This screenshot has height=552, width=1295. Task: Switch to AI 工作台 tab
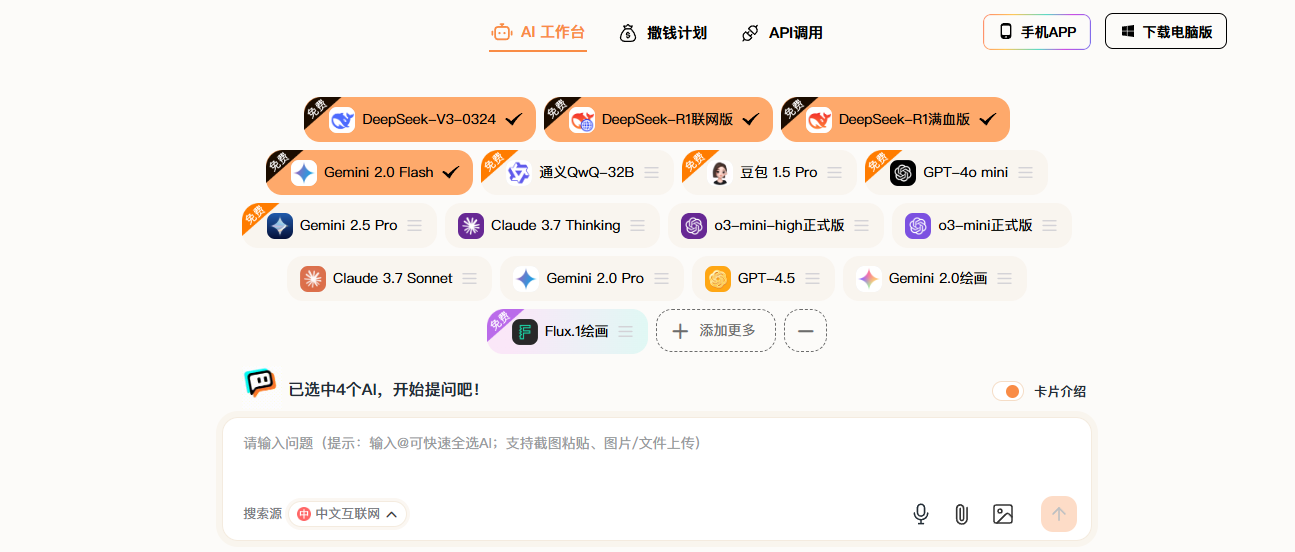pyautogui.click(x=538, y=32)
